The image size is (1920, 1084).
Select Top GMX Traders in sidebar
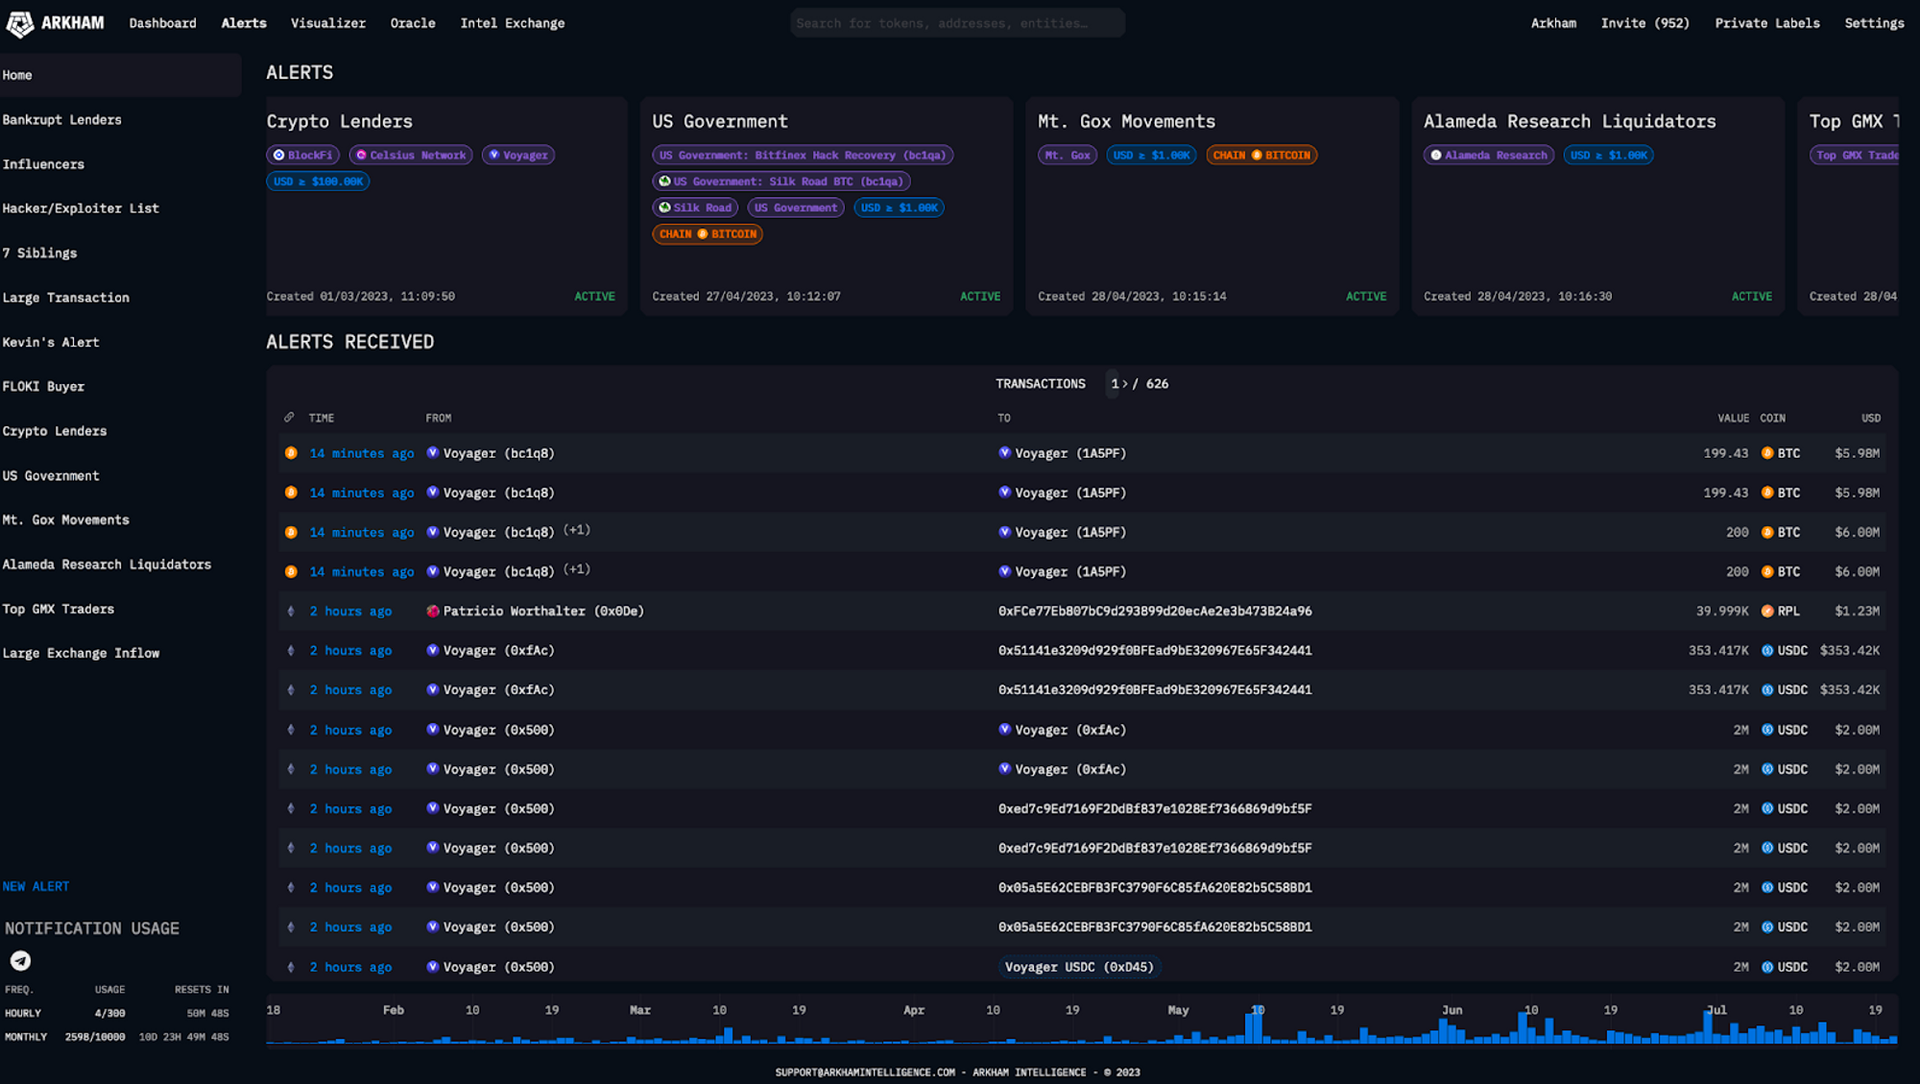(x=58, y=609)
